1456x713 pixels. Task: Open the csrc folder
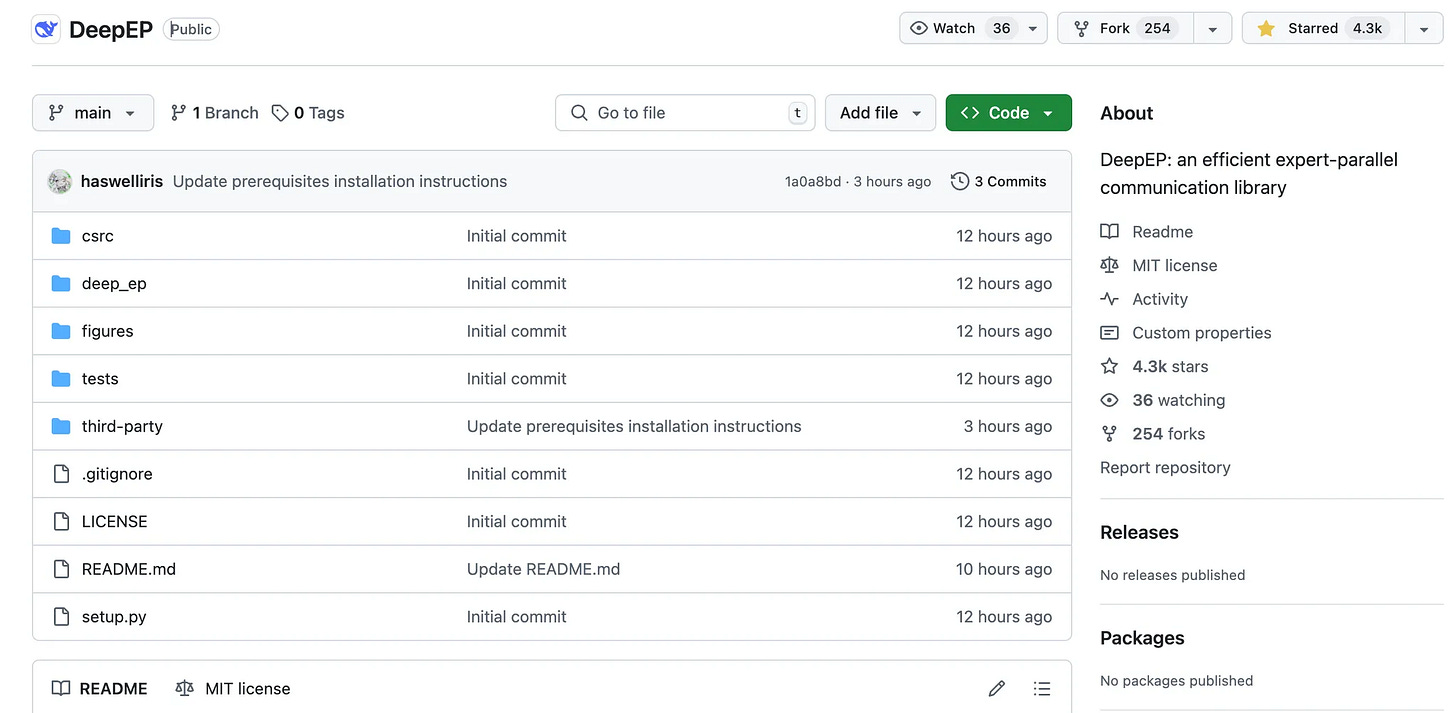tap(98, 236)
